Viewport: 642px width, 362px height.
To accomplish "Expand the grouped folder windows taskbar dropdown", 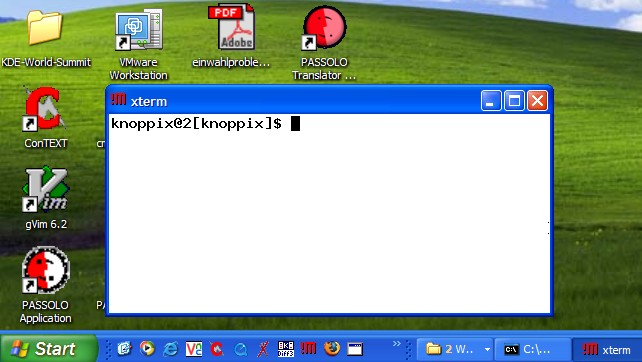I will (487, 349).
